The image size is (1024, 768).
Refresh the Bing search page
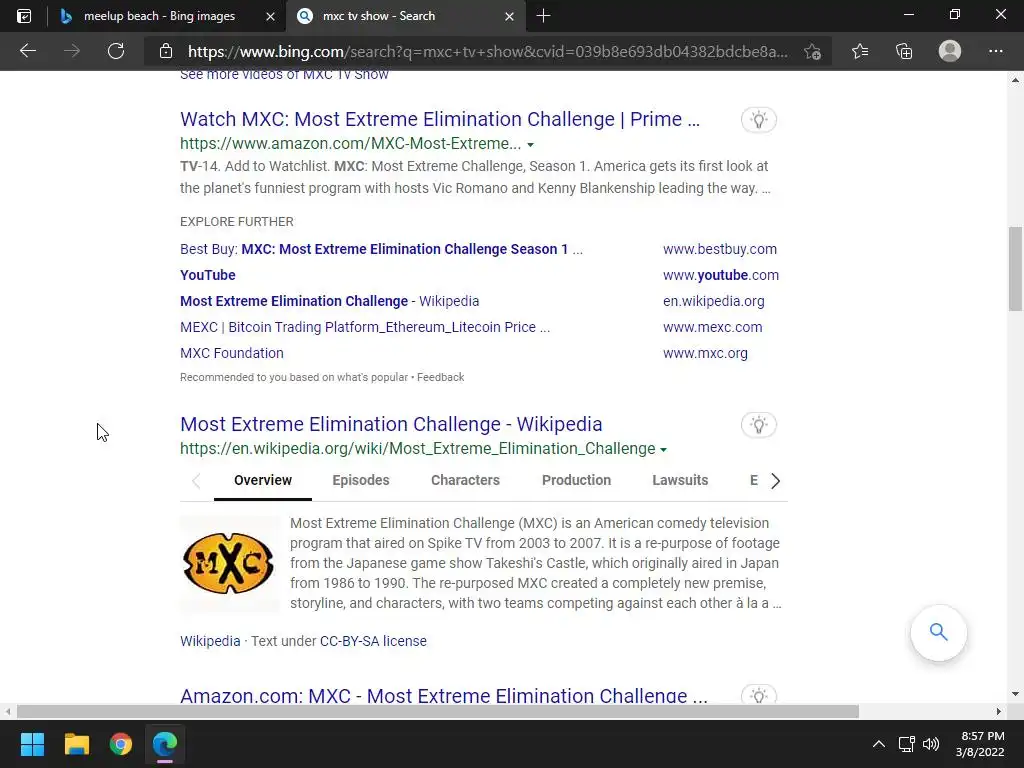click(x=116, y=51)
